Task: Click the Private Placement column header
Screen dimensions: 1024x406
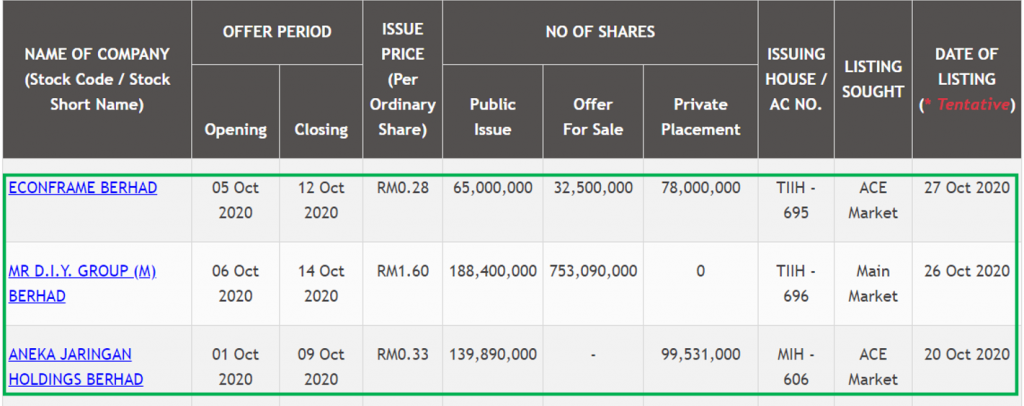Action: pos(701,116)
